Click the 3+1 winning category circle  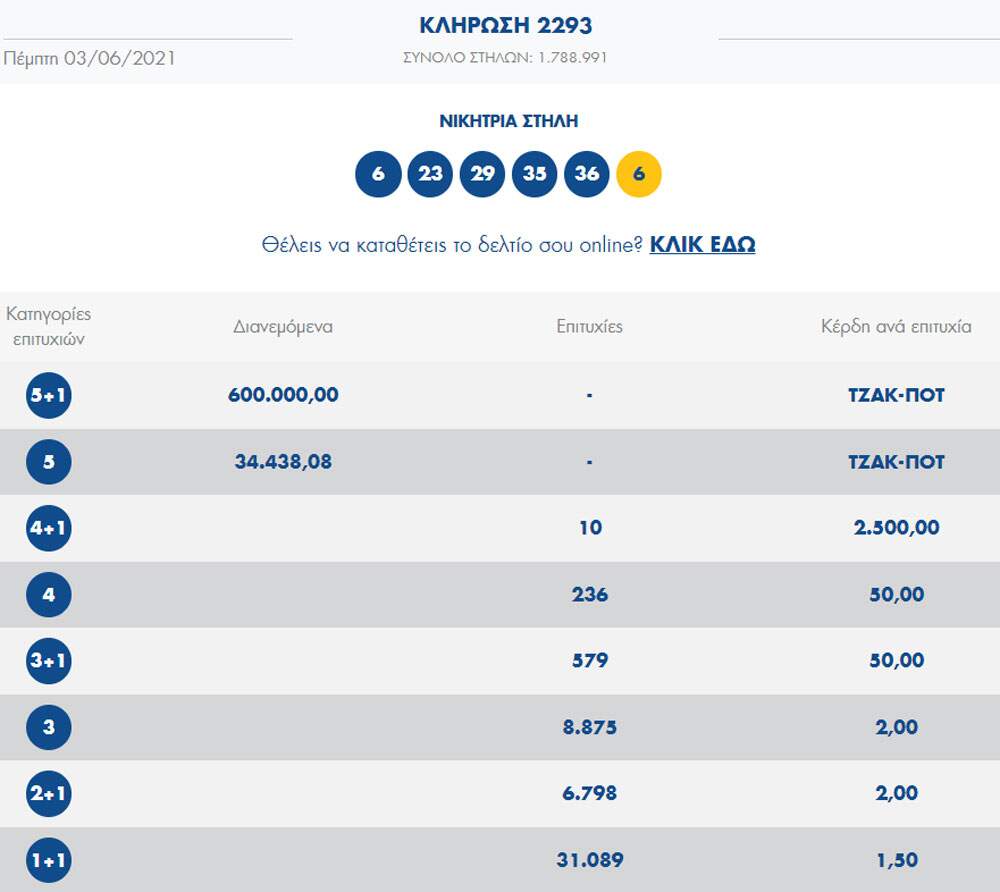(x=49, y=661)
